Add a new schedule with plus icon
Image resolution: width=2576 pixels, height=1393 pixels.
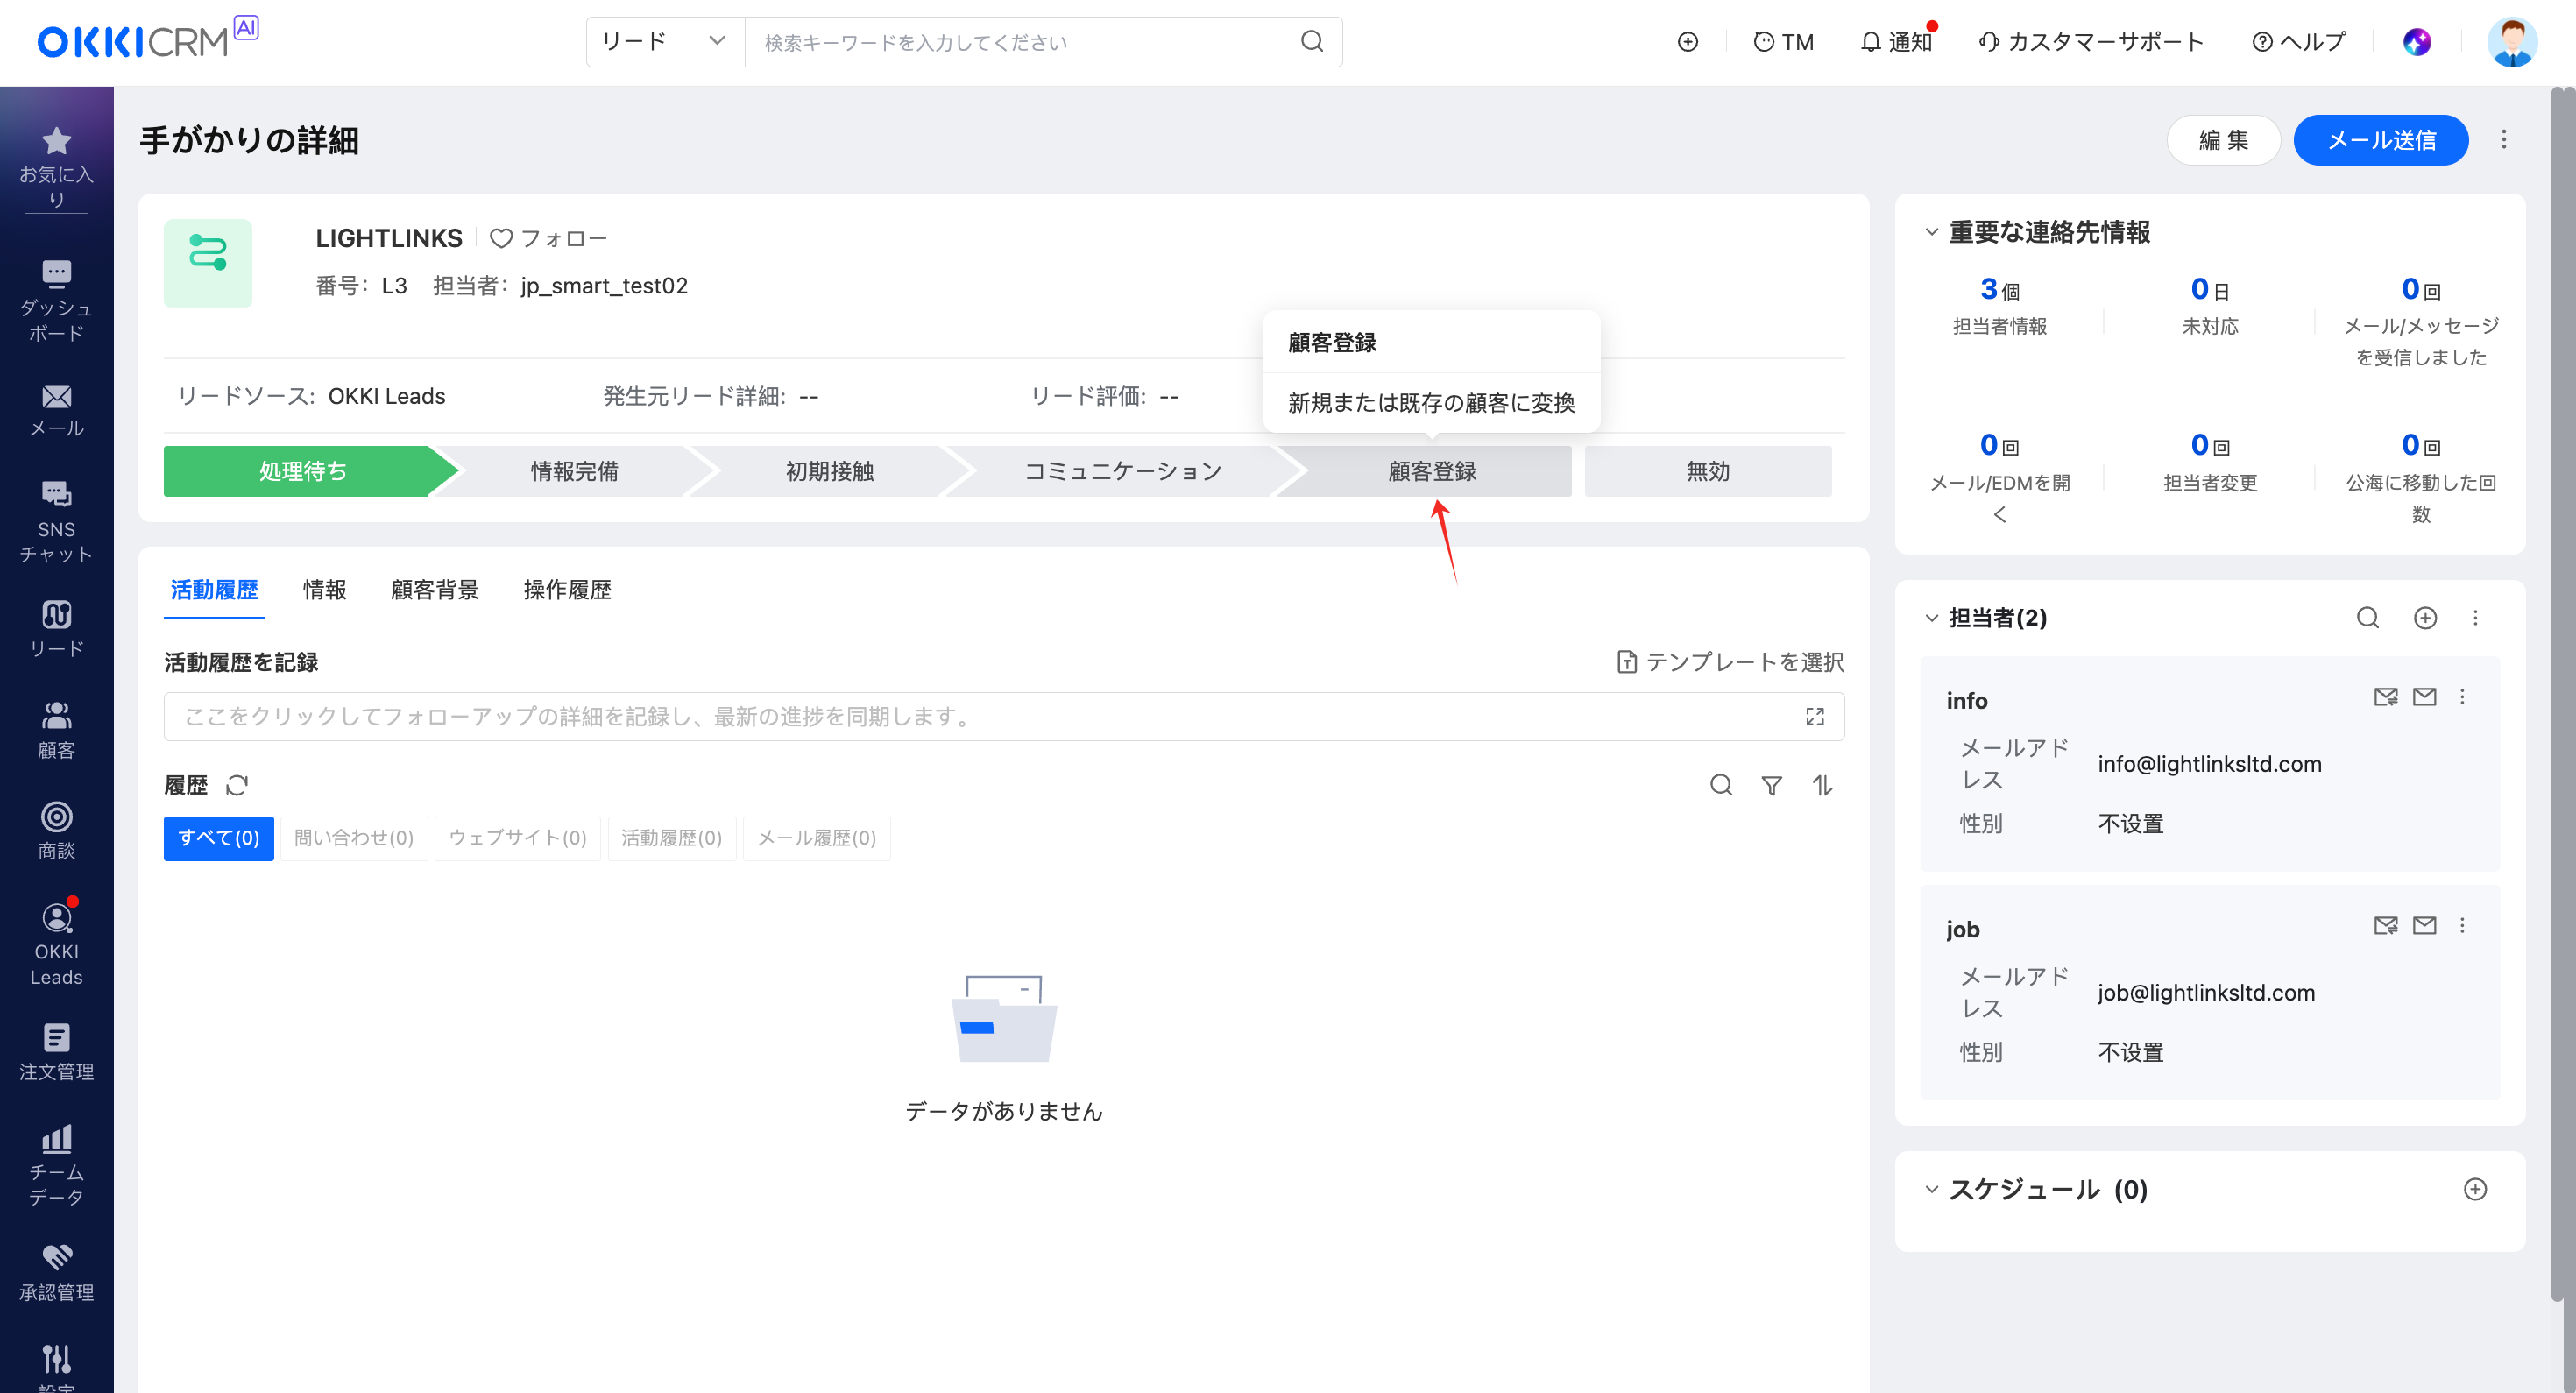pos(2474,1188)
